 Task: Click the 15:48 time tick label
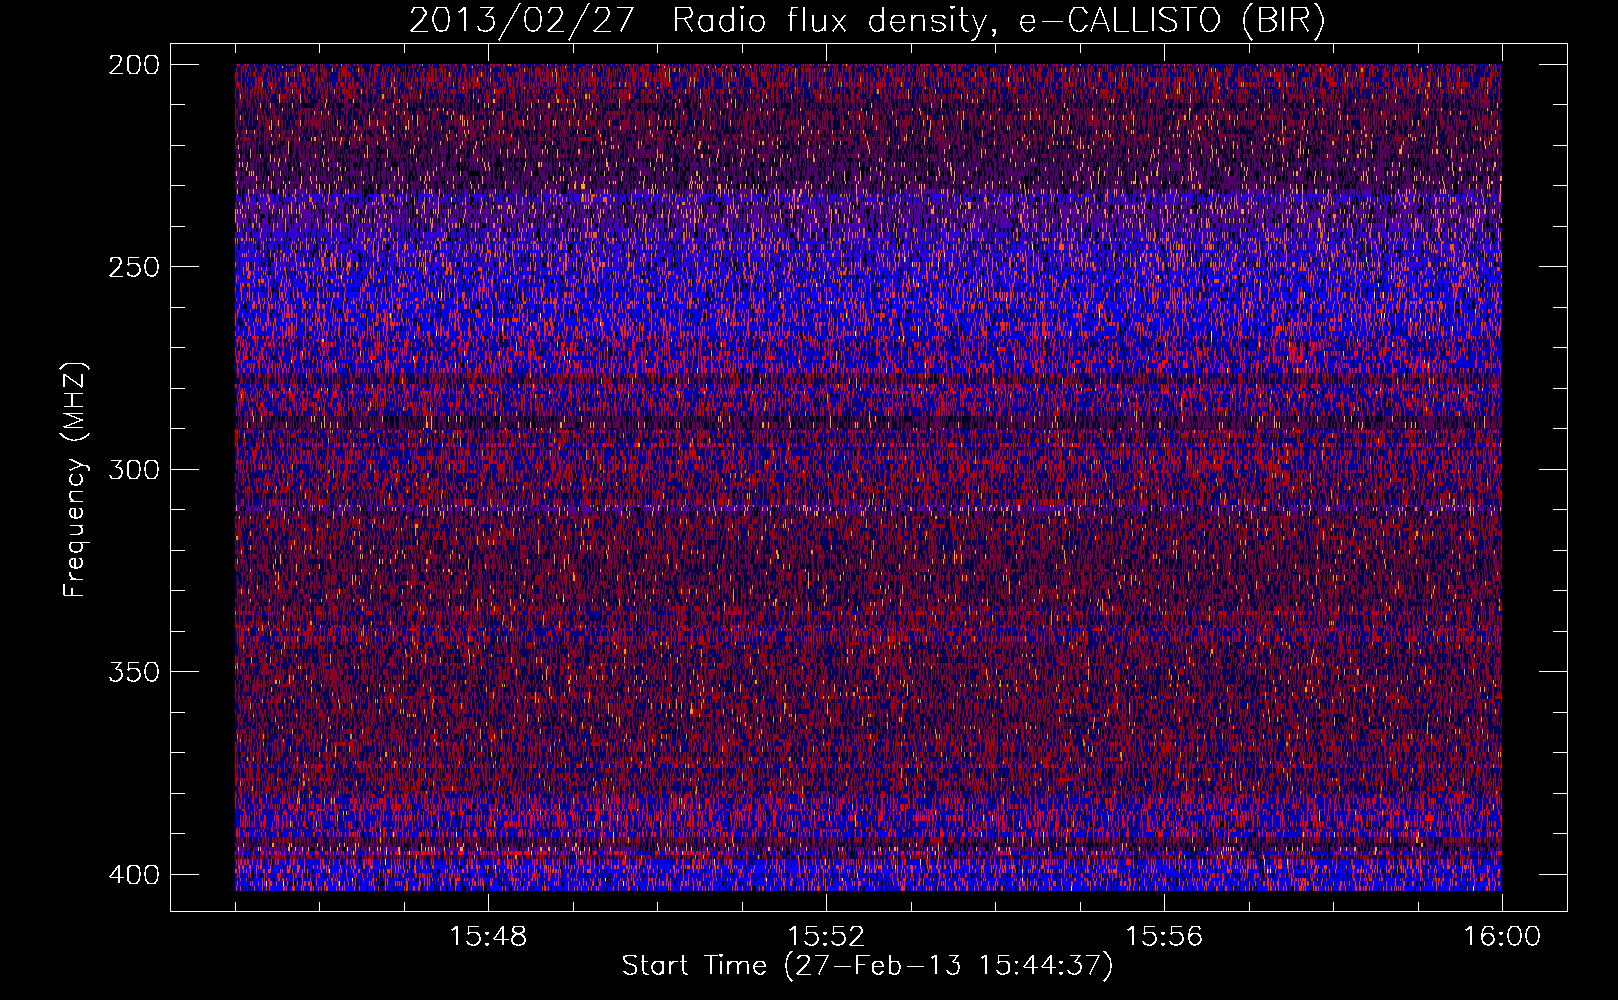point(488,937)
